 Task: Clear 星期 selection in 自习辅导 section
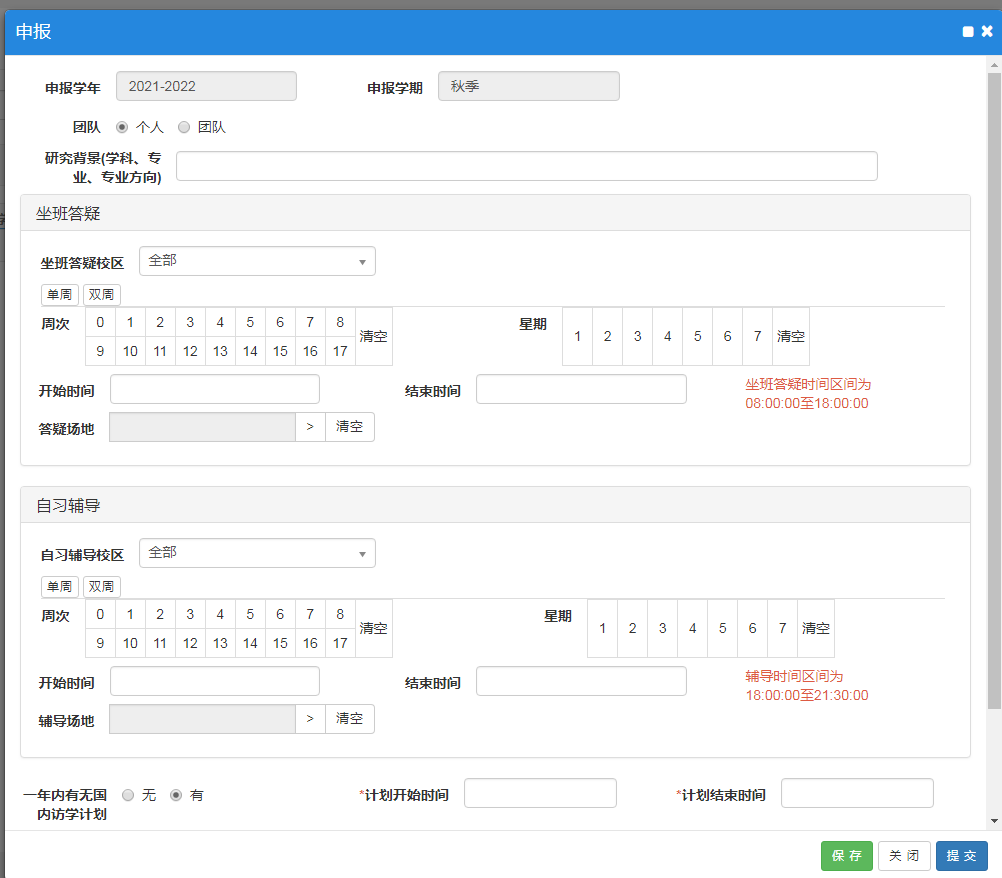point(816,628)
